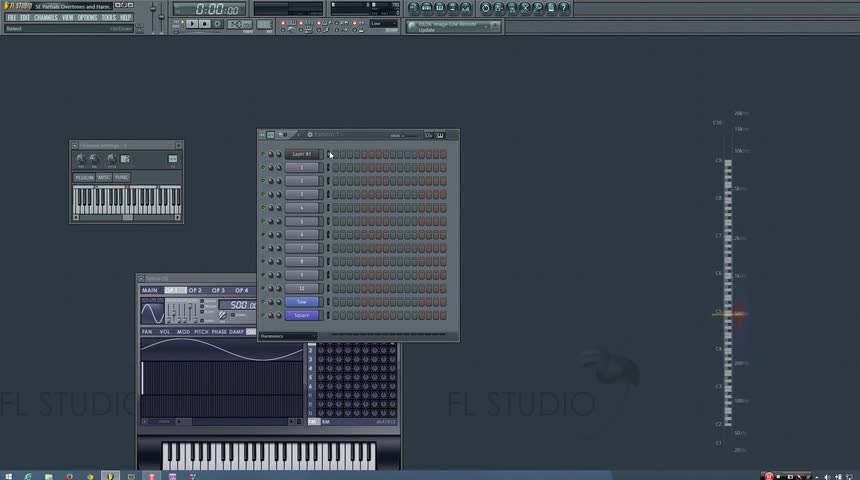Open the browser view icon
The image size is (860, 480).
(452, 8)
